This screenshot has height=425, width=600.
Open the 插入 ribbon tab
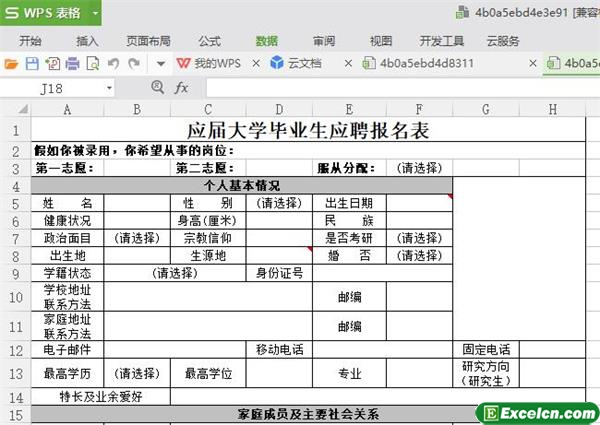pyautogui.click(x=87, y=41)
